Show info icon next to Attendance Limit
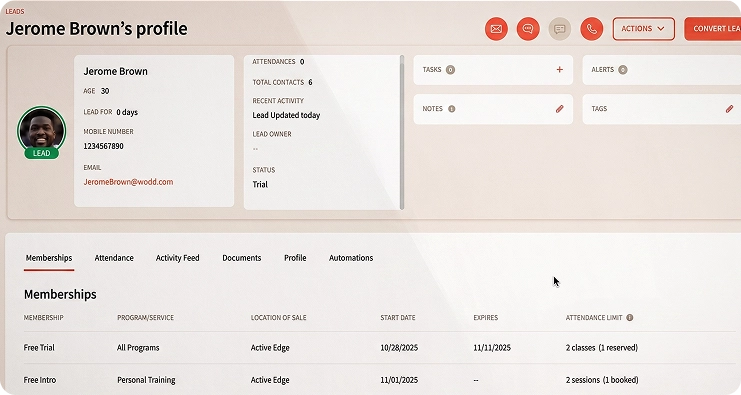Viewport: 741px width, 395px height. (629, 318)
